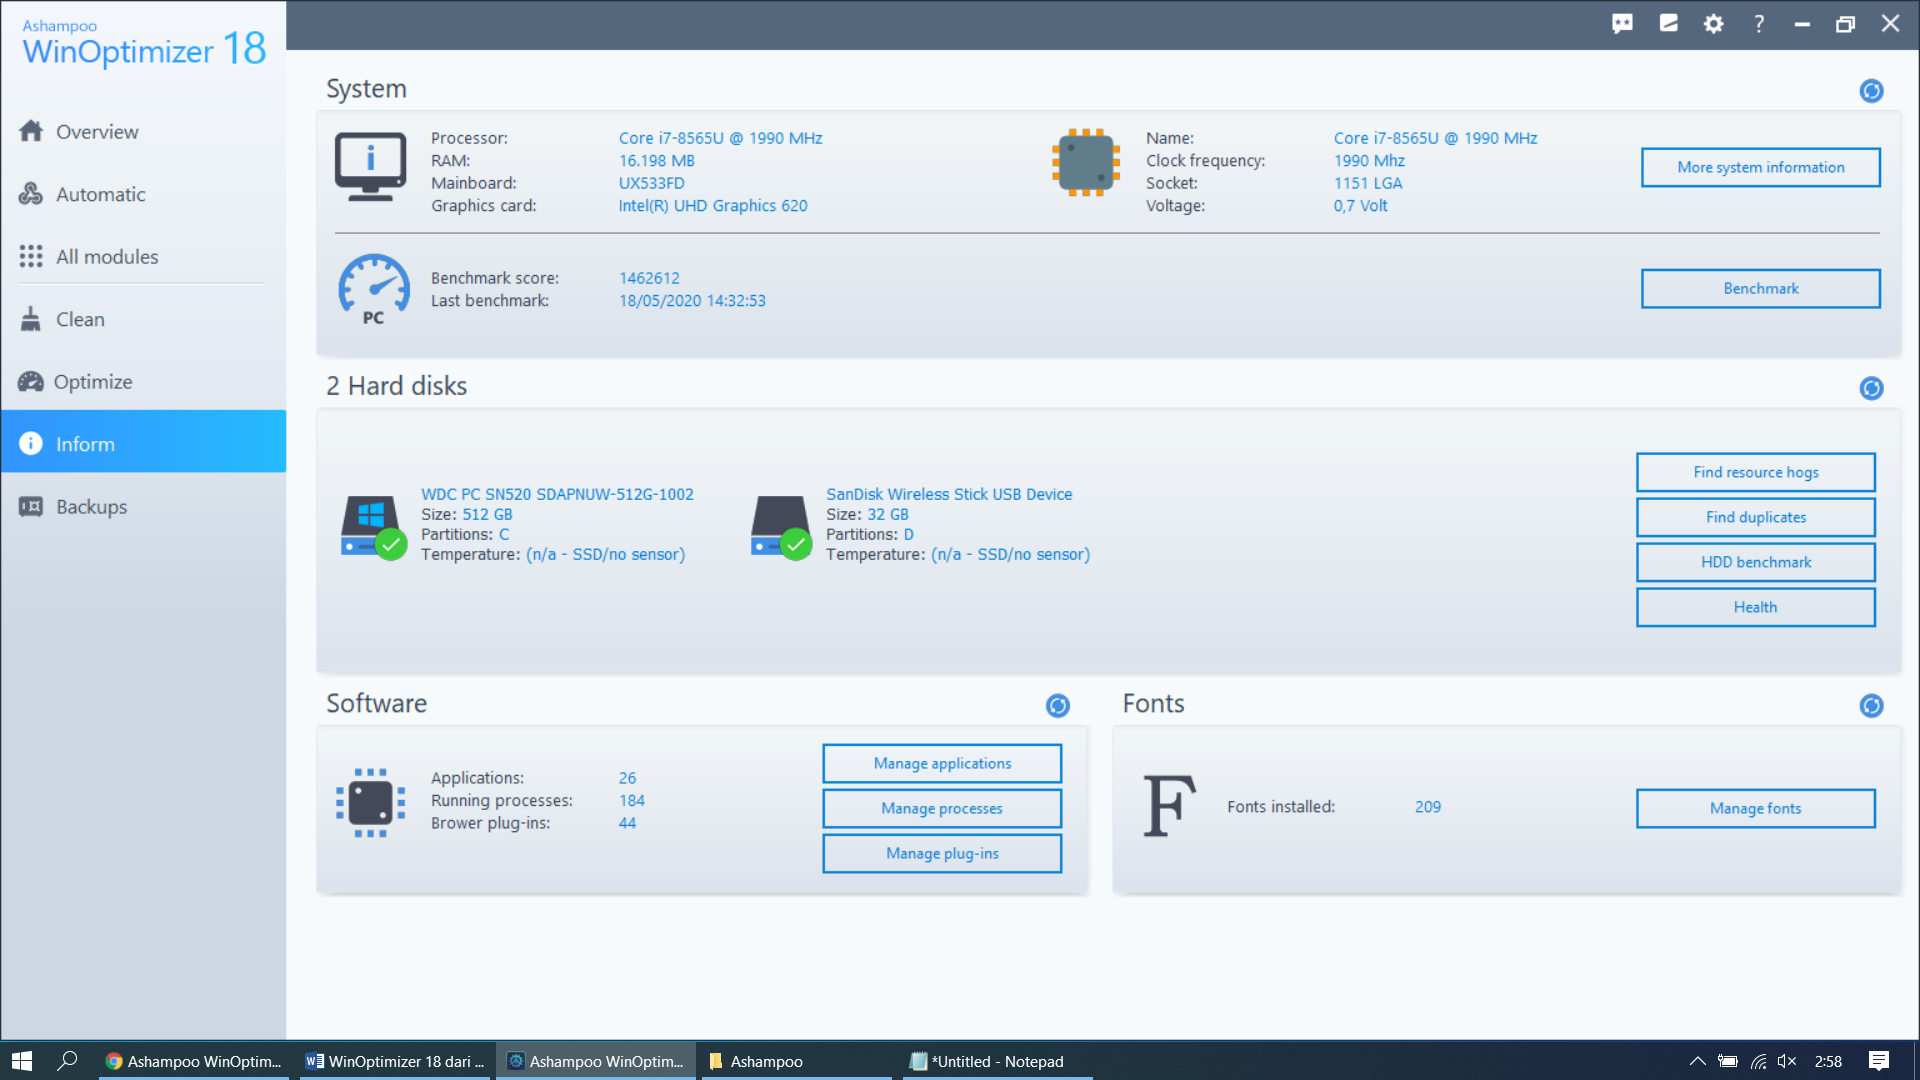The image size is (1920, 1080).
Task: Click Manage processes button
Action: [x=942, y=808]
